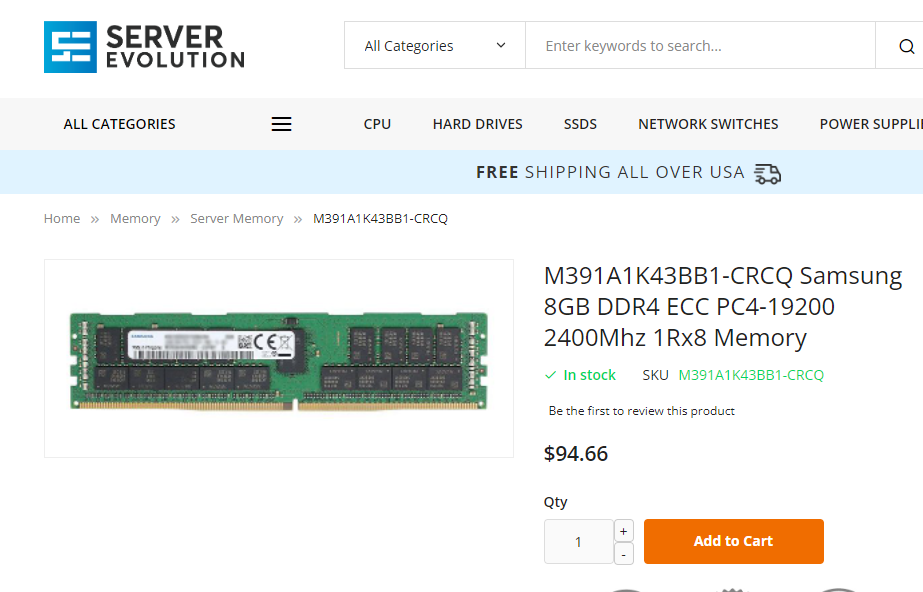Open the Memory breadcrumb link
This screenshot has height=592, width=923.
point(135,218)
